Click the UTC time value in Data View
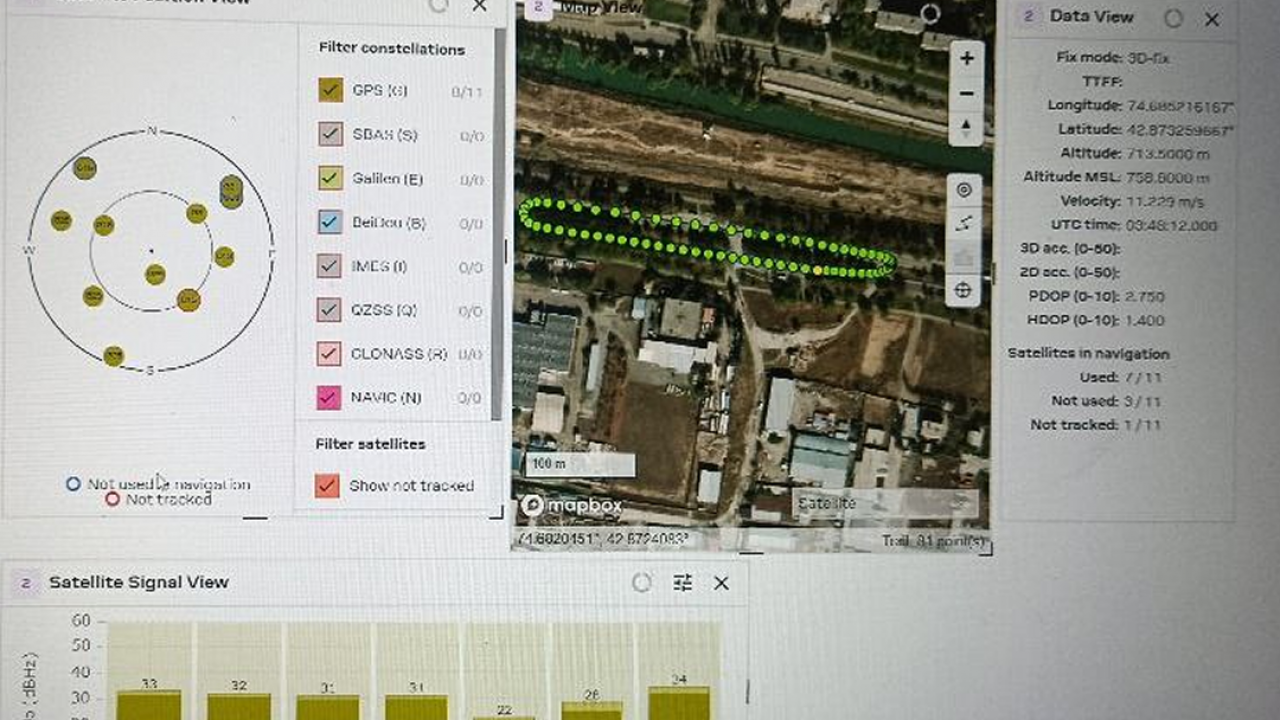Viewport: 1280px width, 720px height. [1172, 226]
